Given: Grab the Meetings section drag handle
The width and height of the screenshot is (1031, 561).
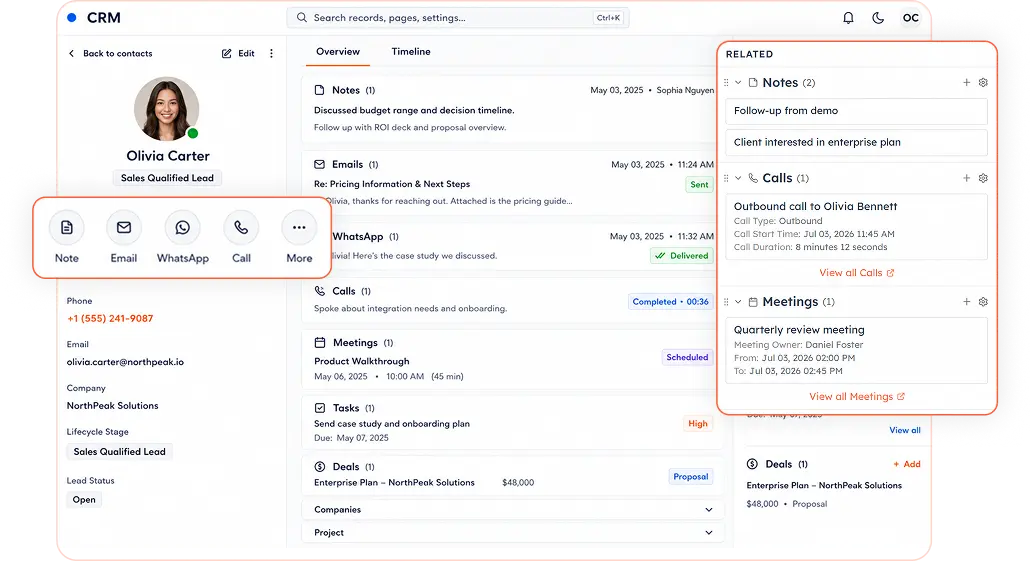Looking at the screenshot, I should [x=726, y=302].
